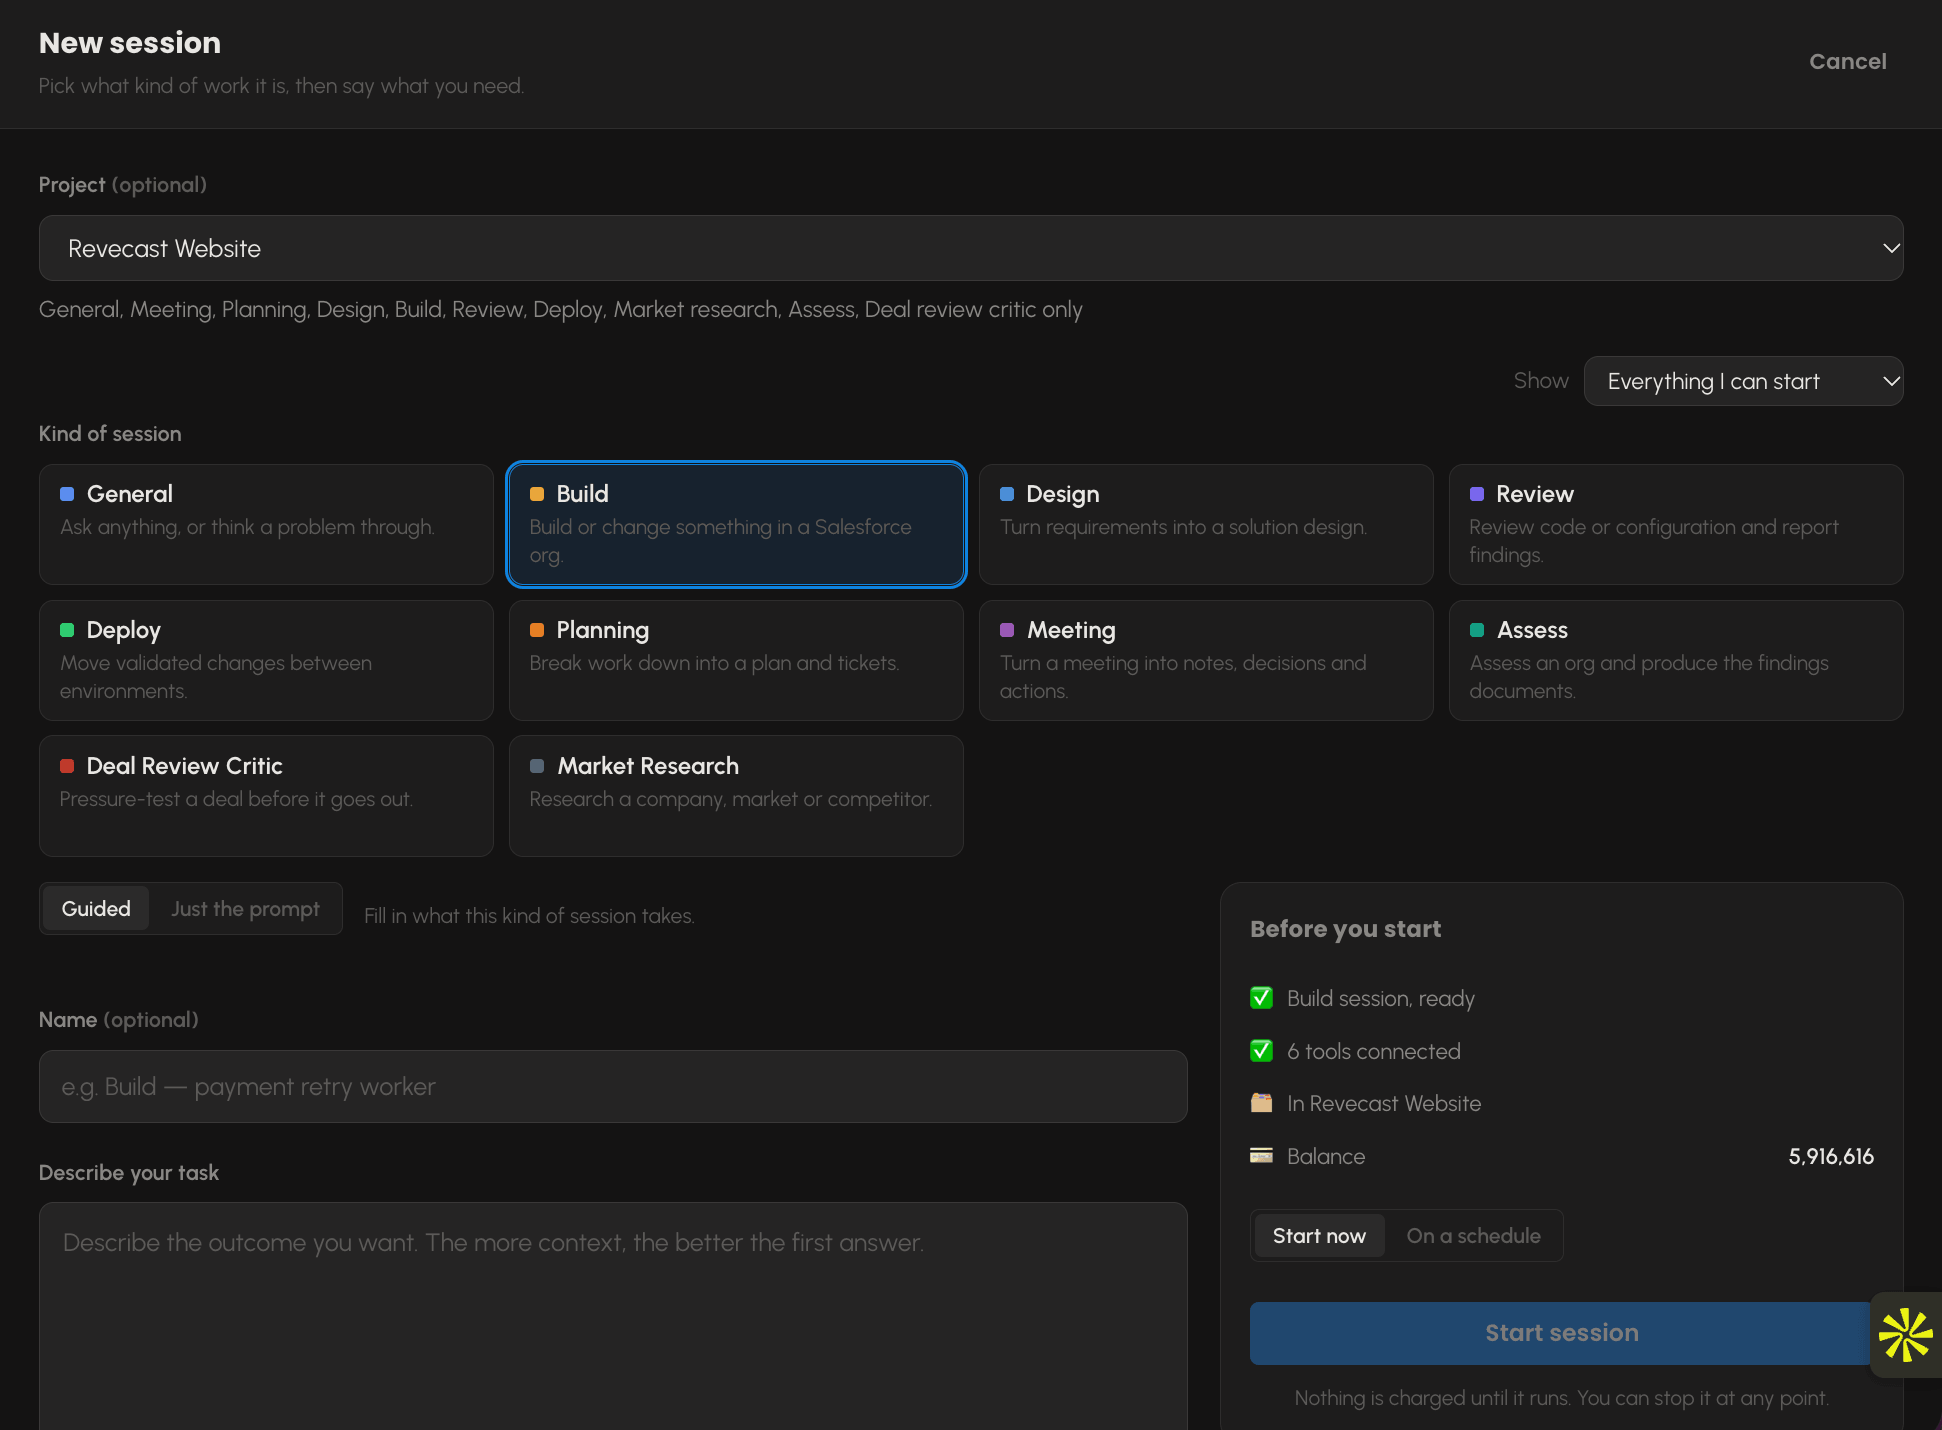Click the text 6 tools connected

[x=1374, y=1051]
